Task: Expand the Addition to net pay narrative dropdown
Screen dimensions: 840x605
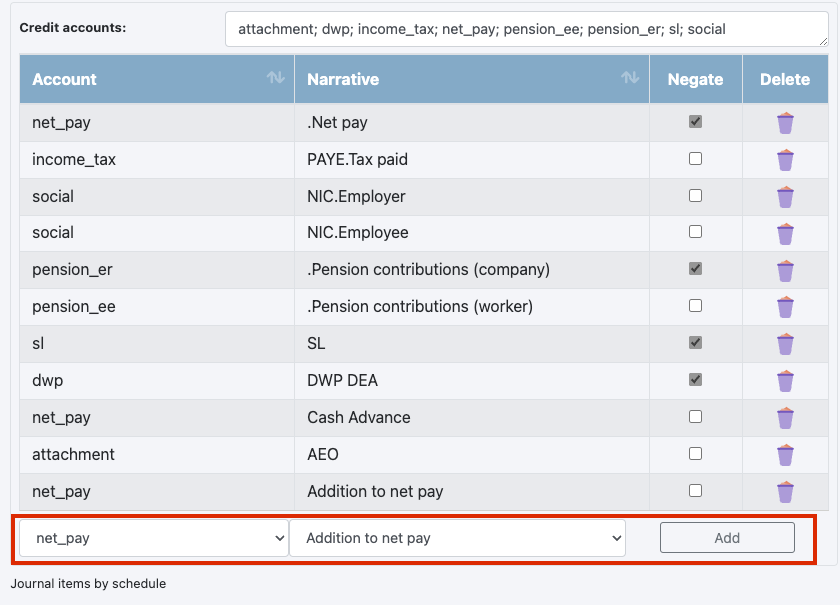Action: 457,538
